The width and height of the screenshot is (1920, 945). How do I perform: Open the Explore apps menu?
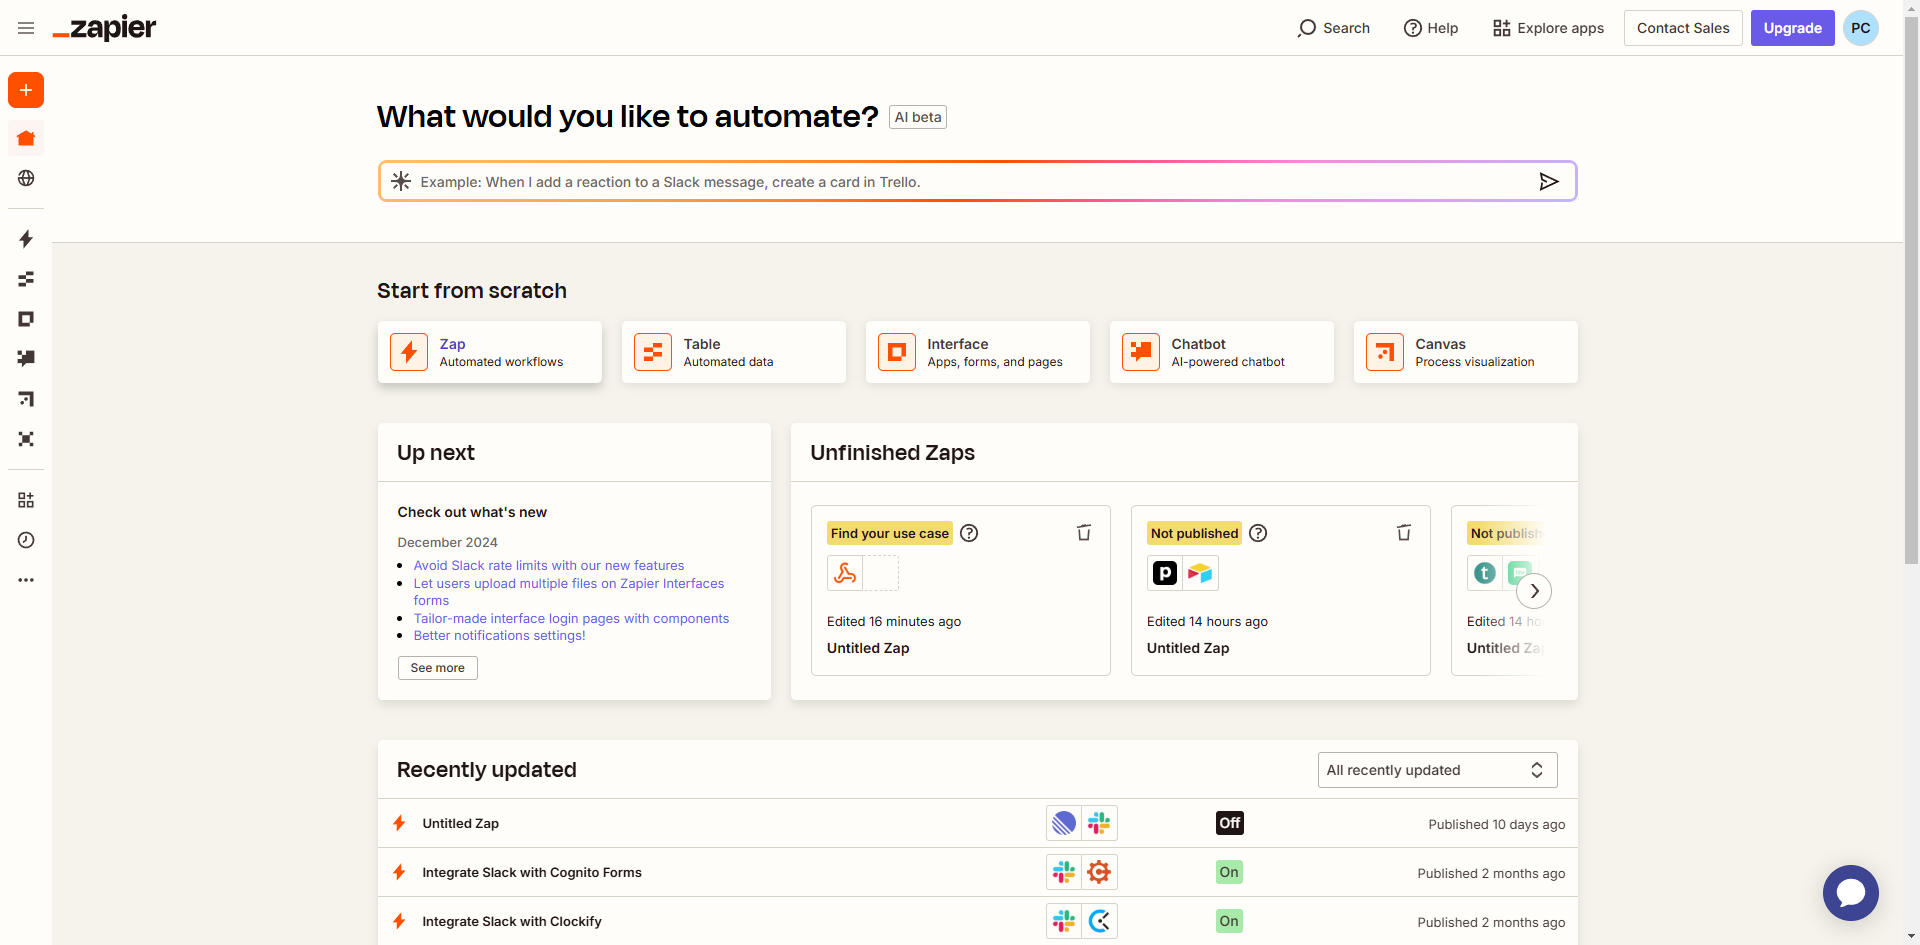point(1548,28)
